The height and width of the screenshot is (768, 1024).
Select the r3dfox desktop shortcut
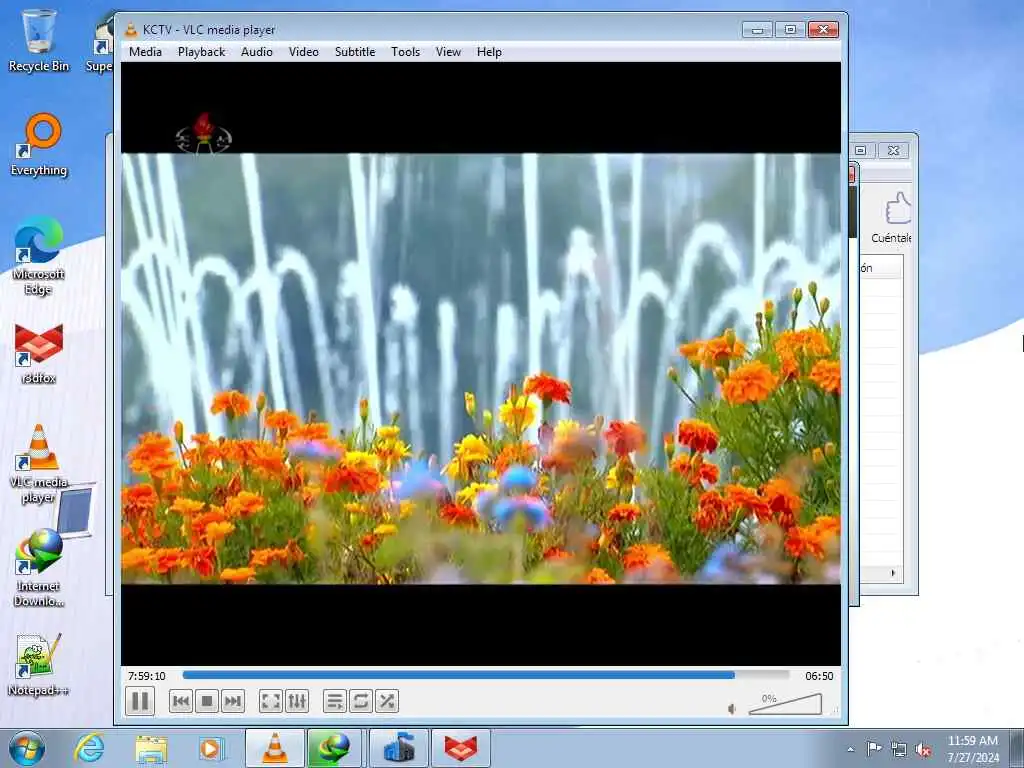pos(39,353)
